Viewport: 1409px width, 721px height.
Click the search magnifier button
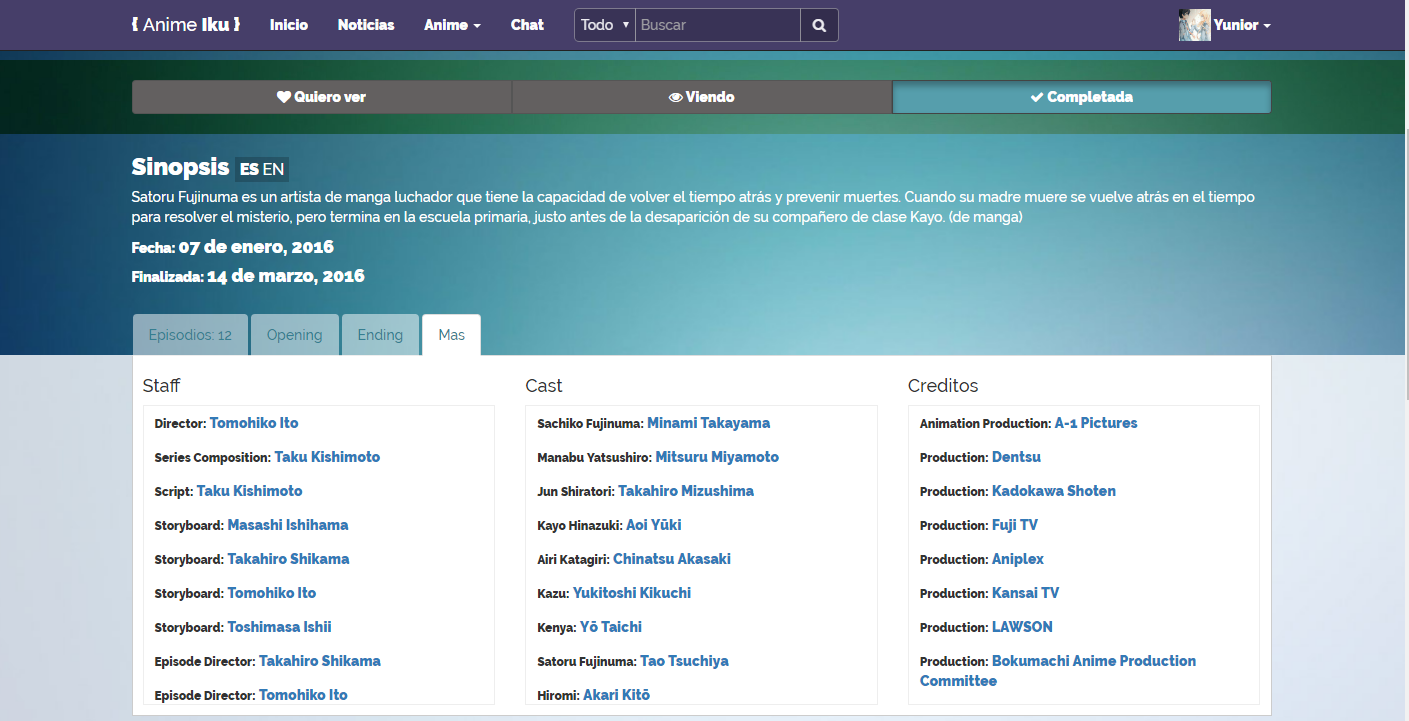coord(819,25)
